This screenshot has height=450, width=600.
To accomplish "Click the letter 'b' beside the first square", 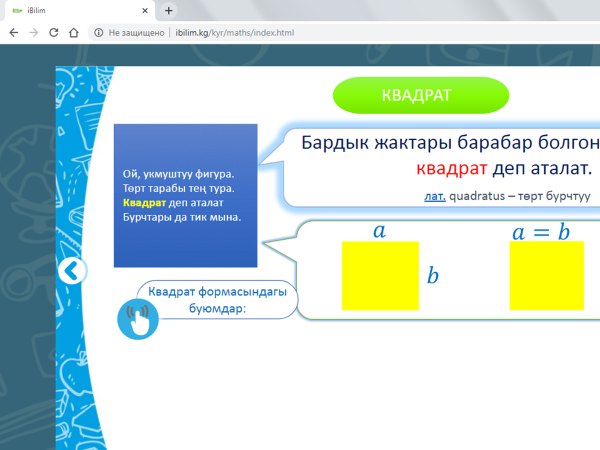I will [433, 276].
